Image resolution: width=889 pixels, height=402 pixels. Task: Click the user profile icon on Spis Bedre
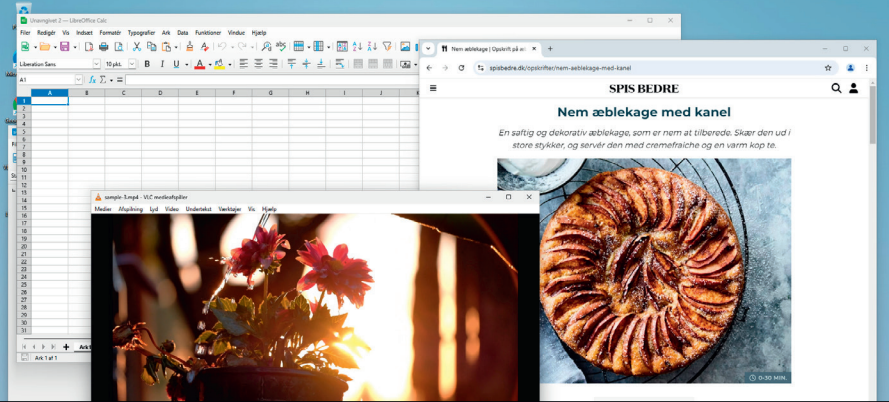tap(853, 88)
